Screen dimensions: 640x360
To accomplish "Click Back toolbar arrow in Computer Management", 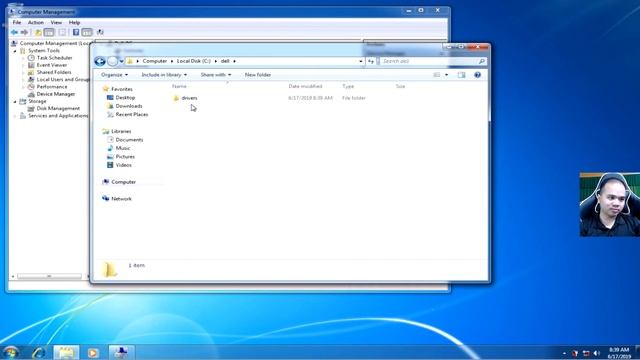I will click(15, 32).
